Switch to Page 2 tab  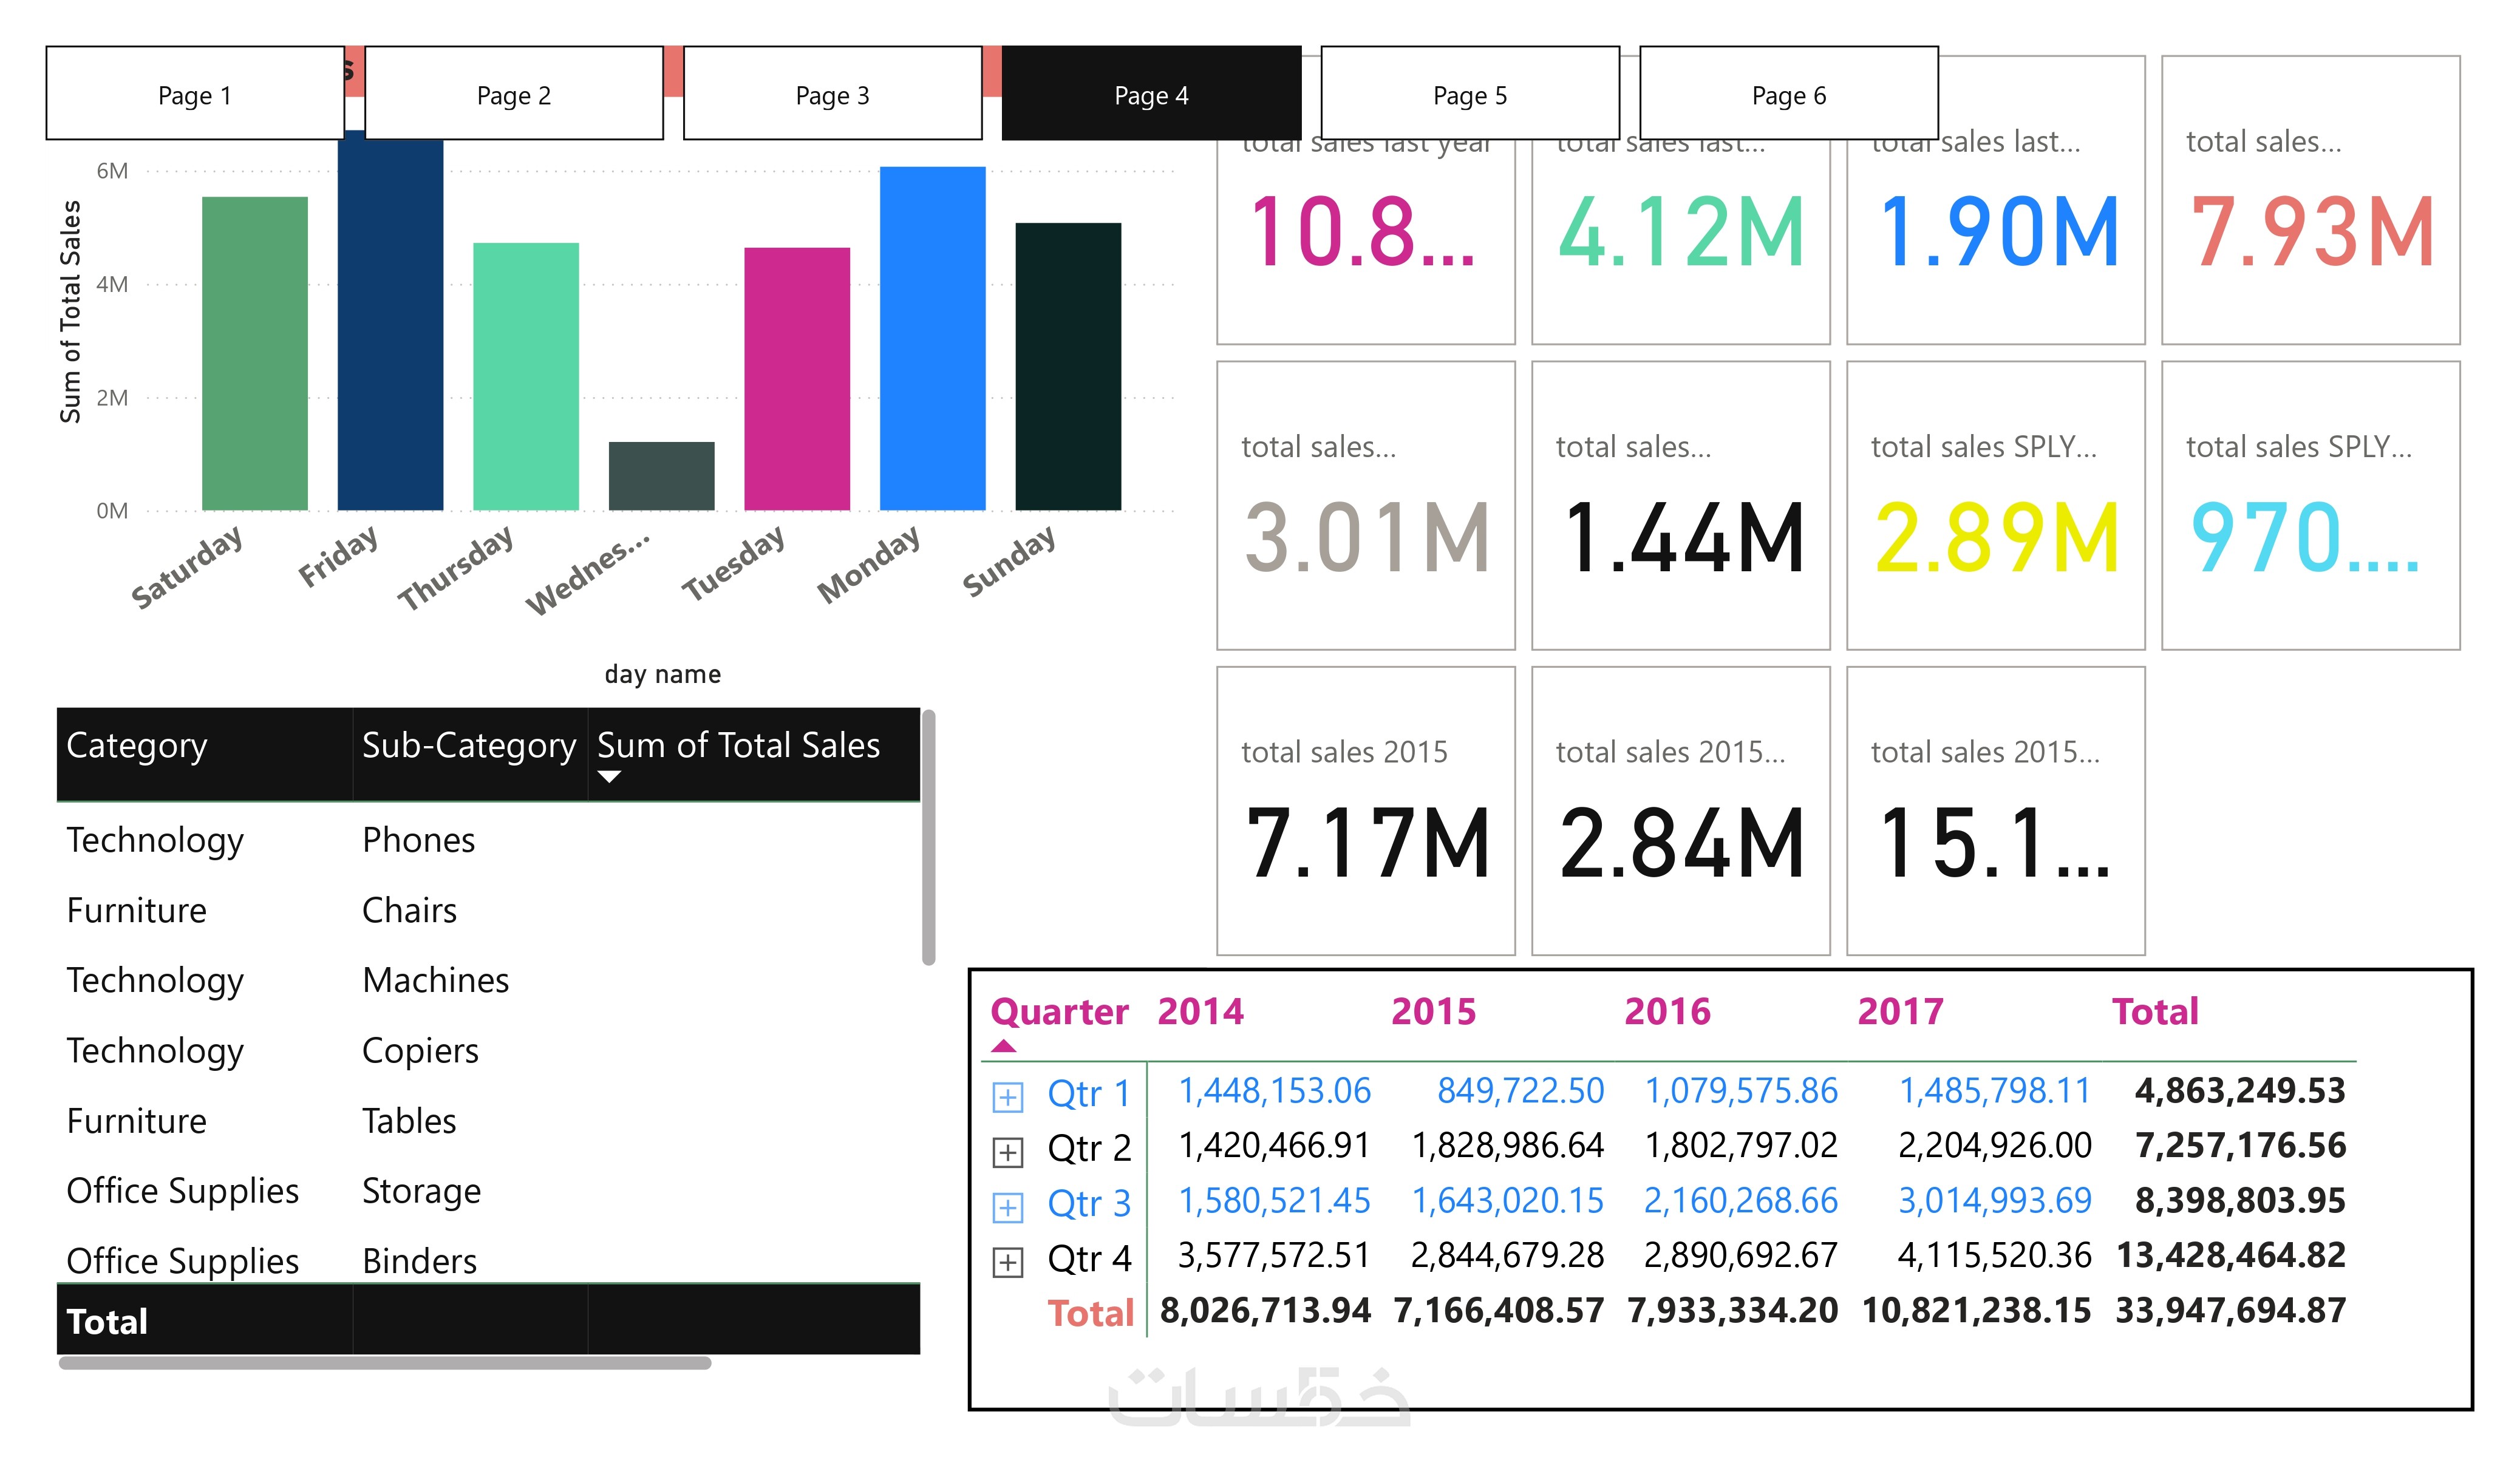514,95
